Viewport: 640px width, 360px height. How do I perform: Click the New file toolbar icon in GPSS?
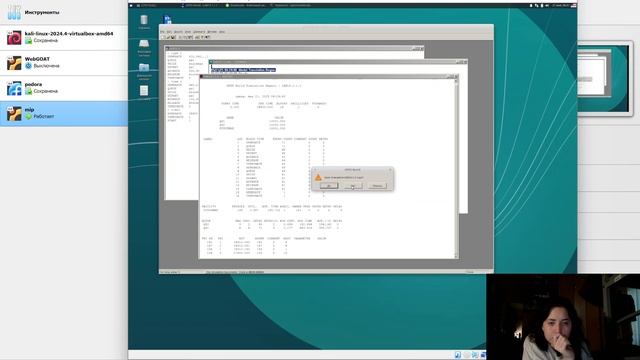[x=163, y=37]
